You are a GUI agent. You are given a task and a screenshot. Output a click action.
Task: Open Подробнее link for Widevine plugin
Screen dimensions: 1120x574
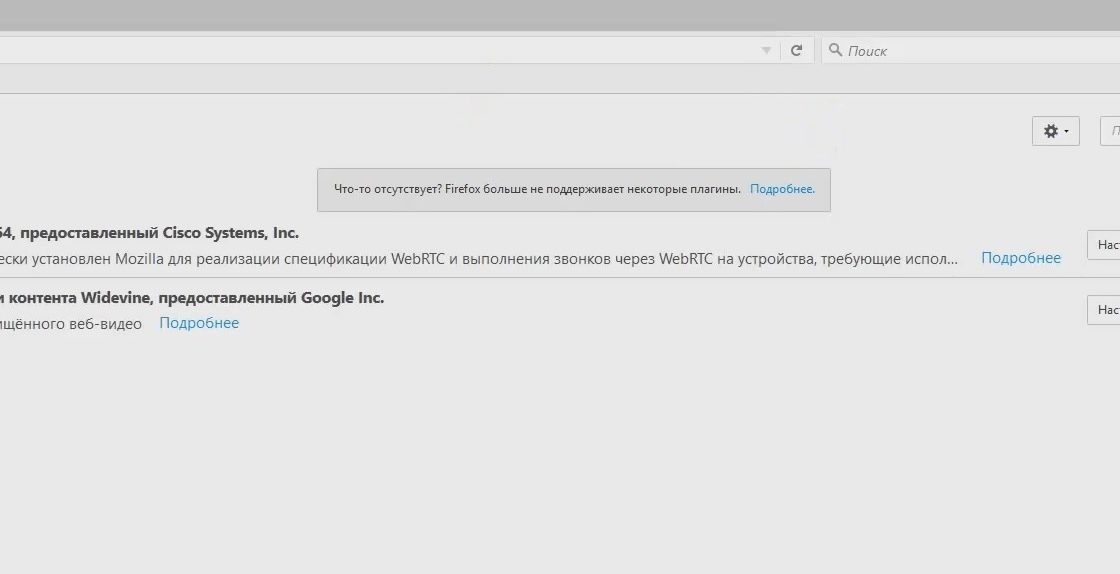[199, 323]
